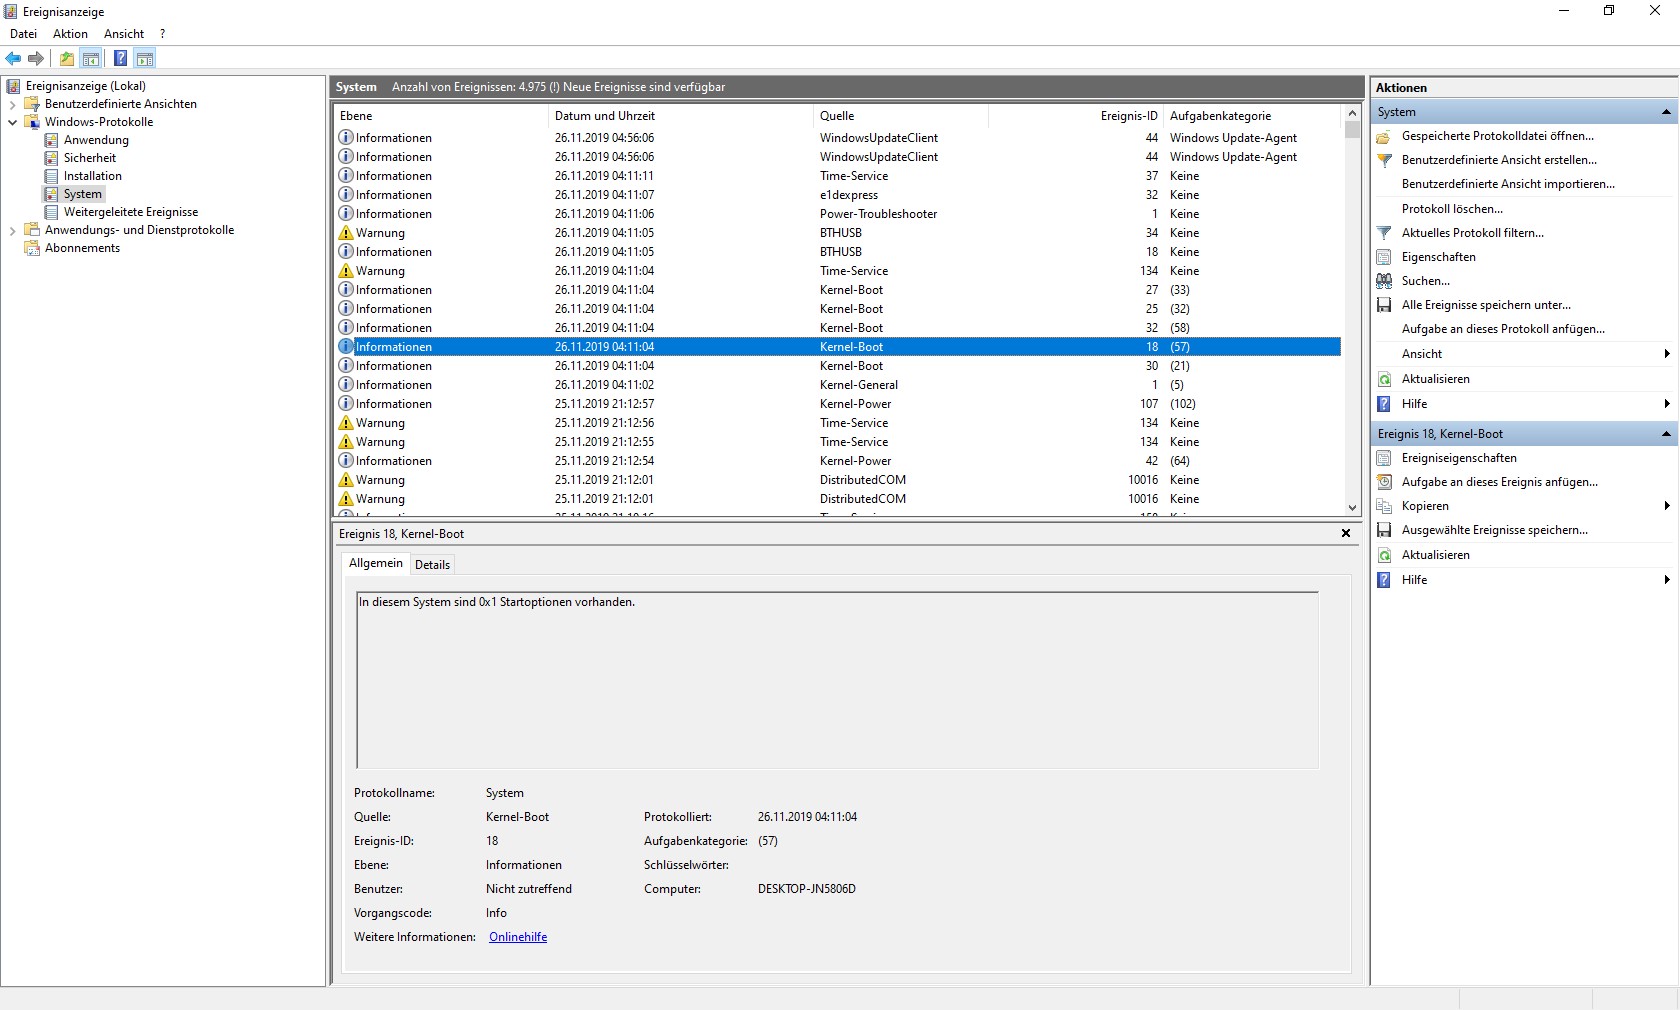Click the folder up-level toolbar icon
This screenshot has width=1680, height=1010.
(x=67, y=58)
